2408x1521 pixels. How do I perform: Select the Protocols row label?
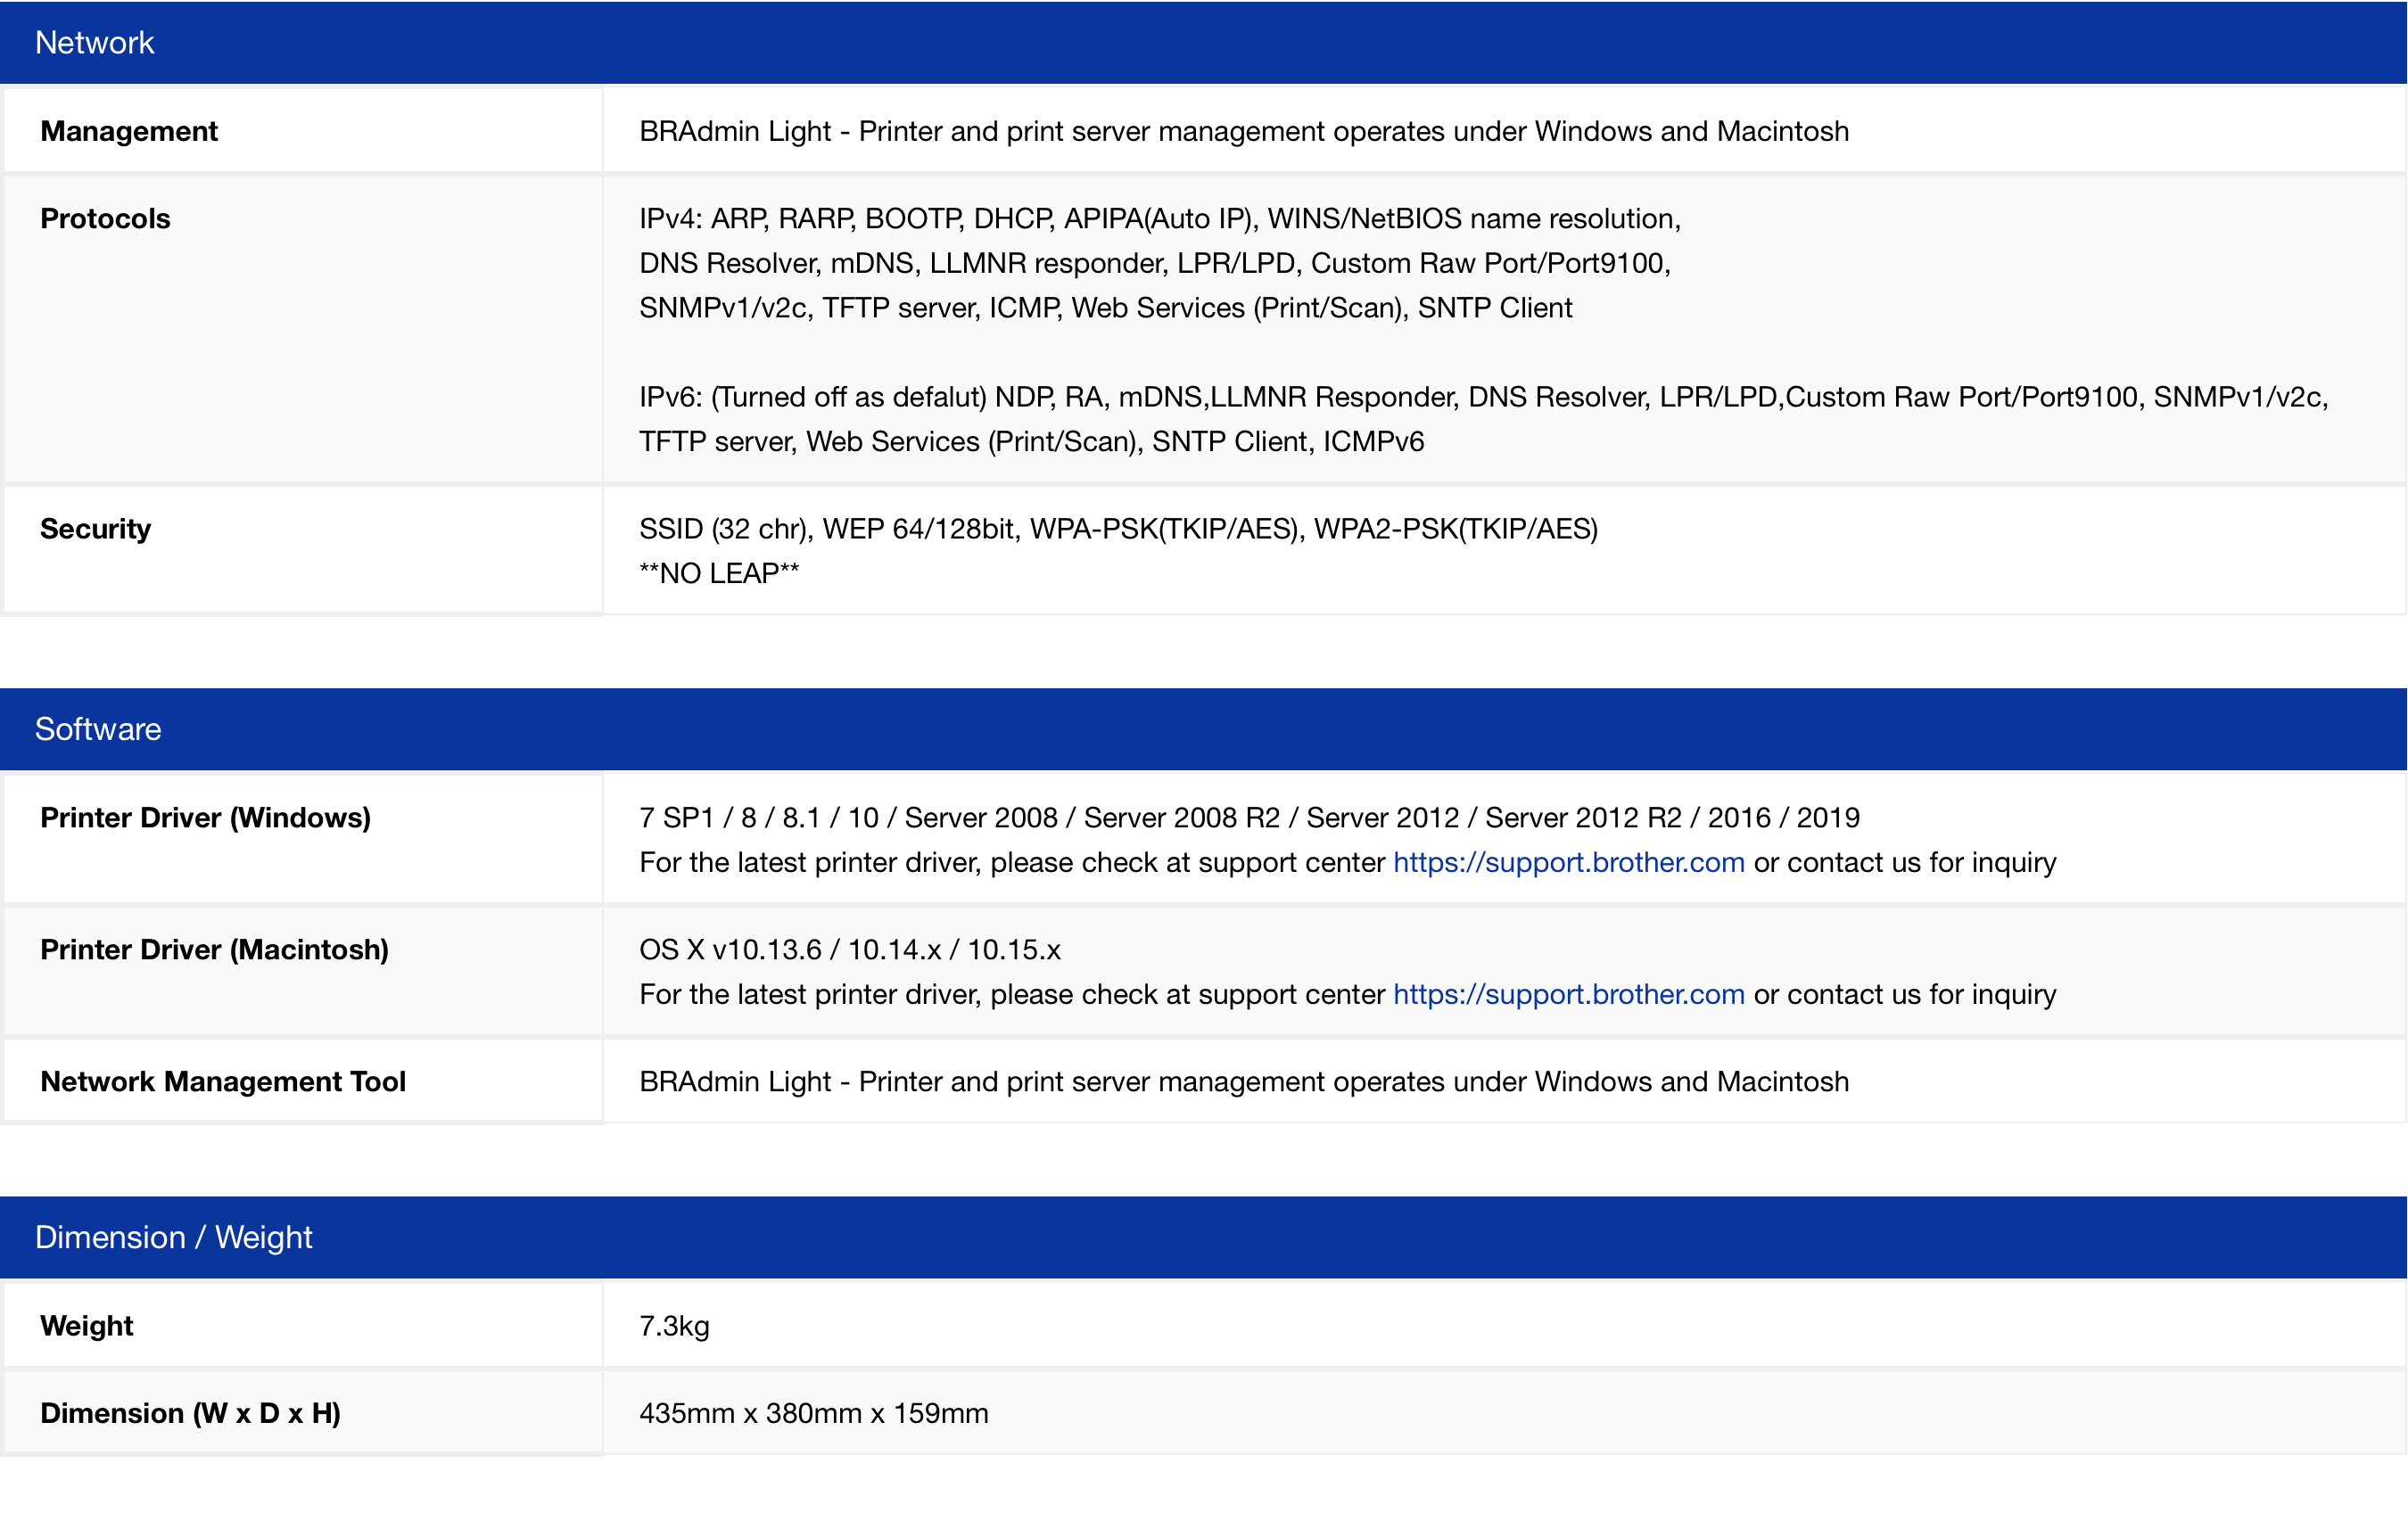105,219
